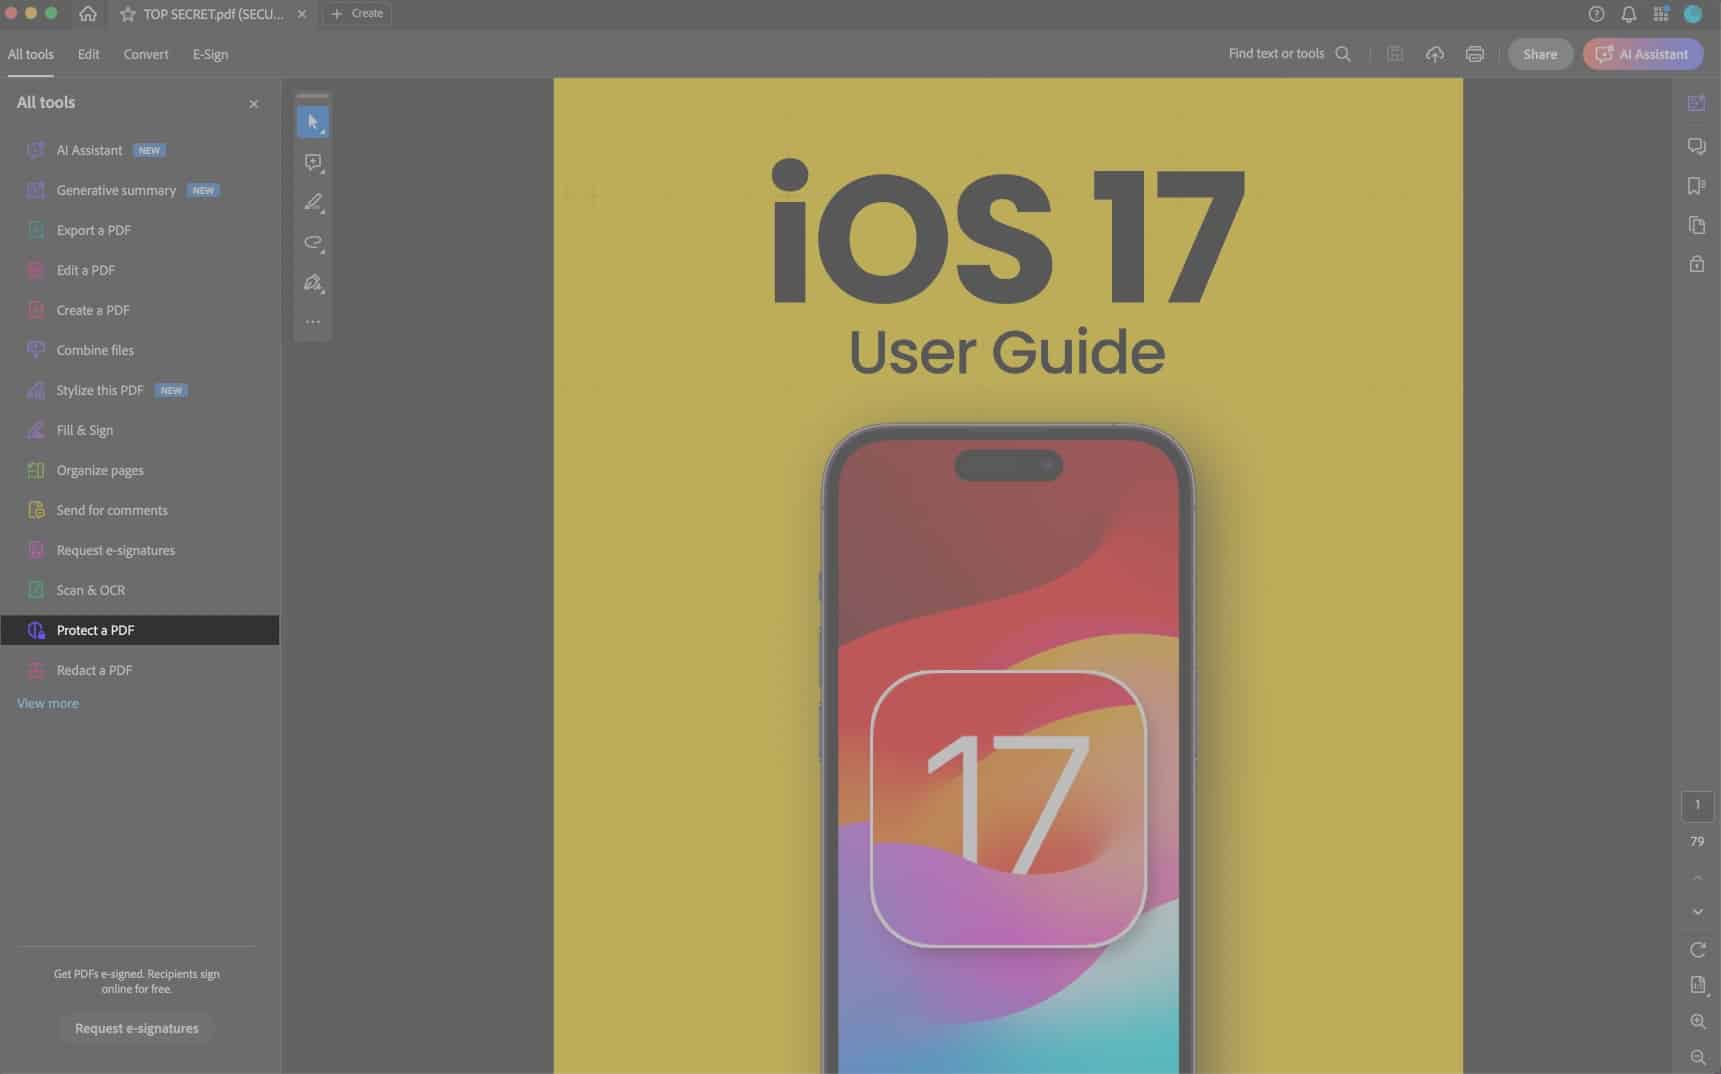1721x1074 pixels.
Task: Select AI Assistant in tools list
Action: coord(140,150)
